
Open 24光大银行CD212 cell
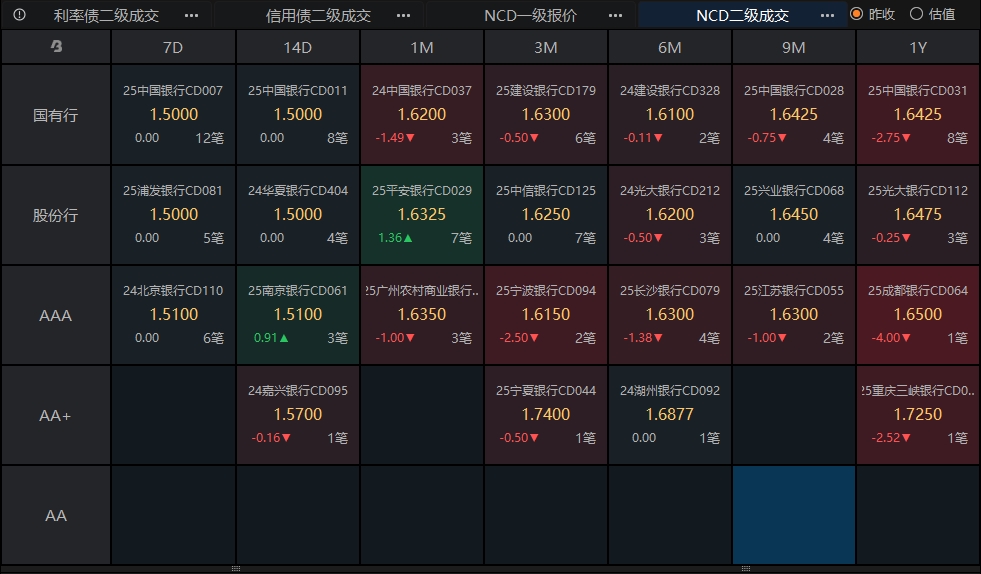669,215
